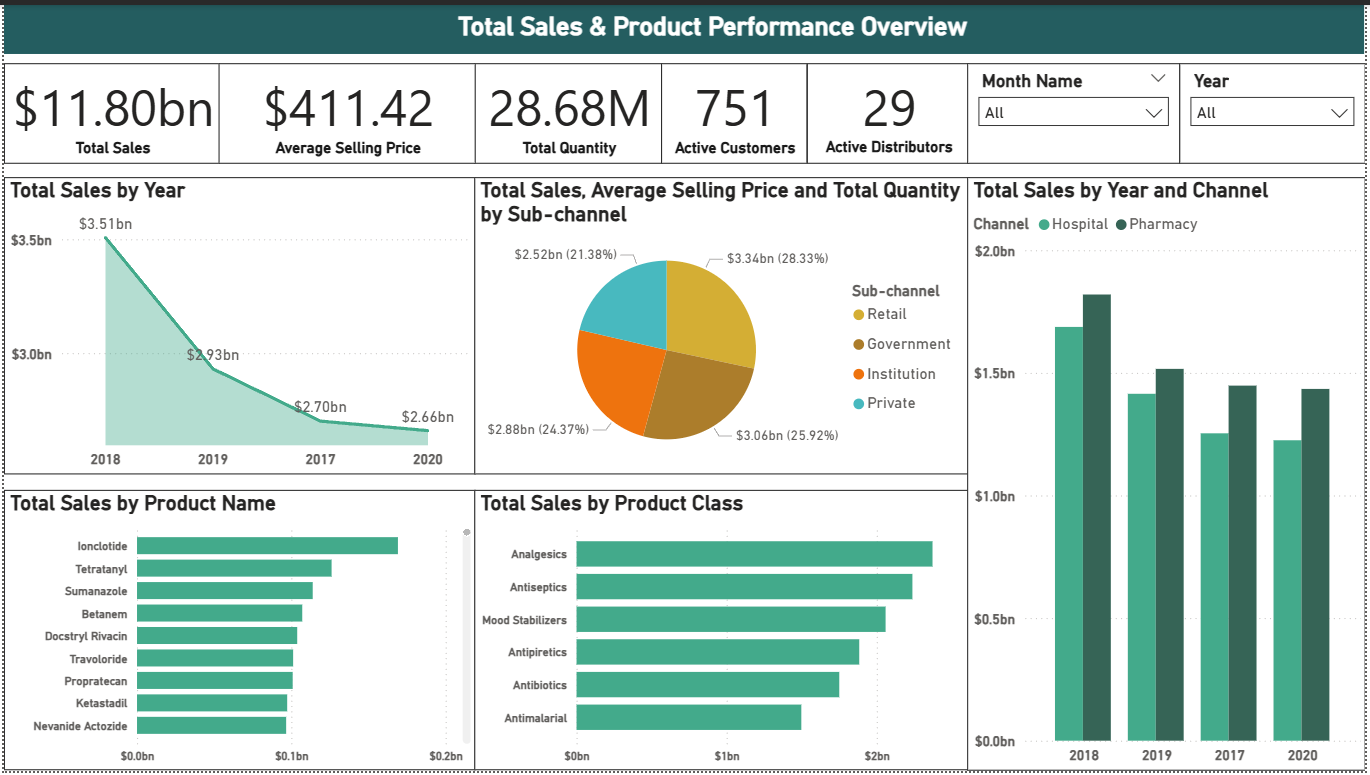1370x775 pixels.
Task: Select the Ionclotide product bar
Action: (267, 546)
